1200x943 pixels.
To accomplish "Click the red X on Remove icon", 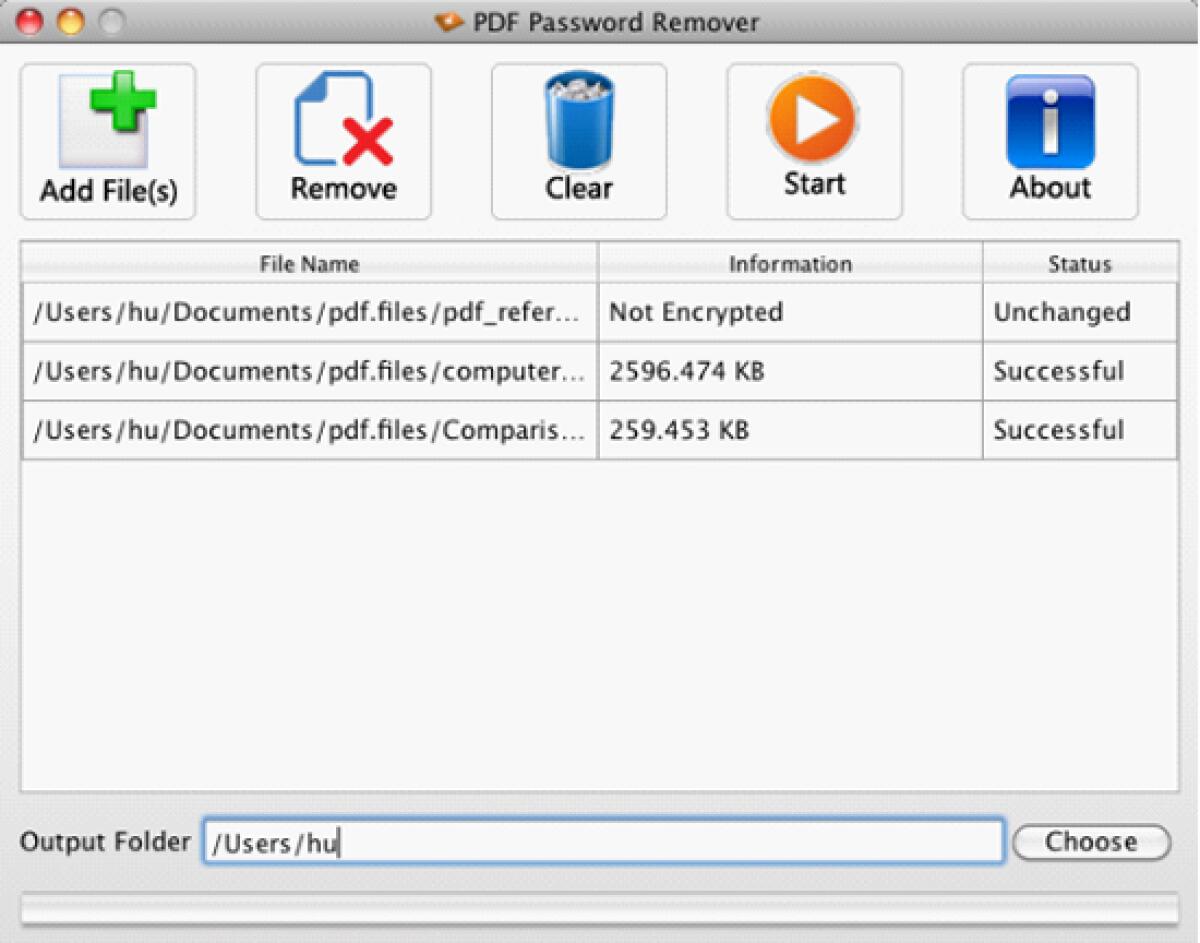I will 366,140.
